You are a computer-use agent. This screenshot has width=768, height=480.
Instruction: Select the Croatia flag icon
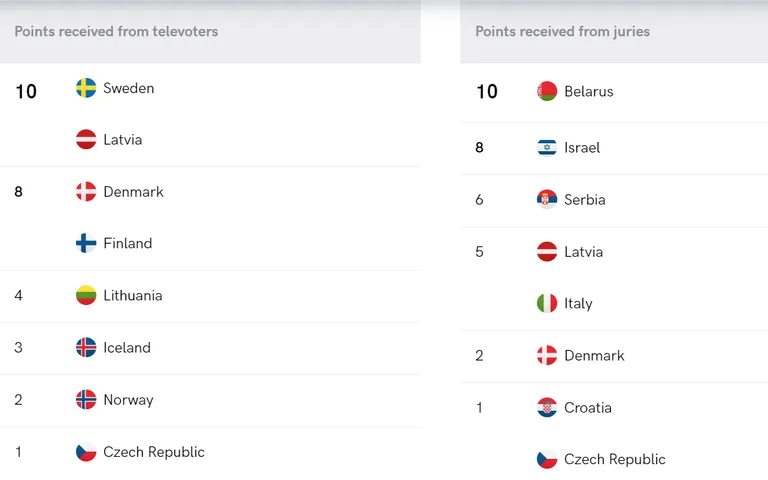[547, 408]
